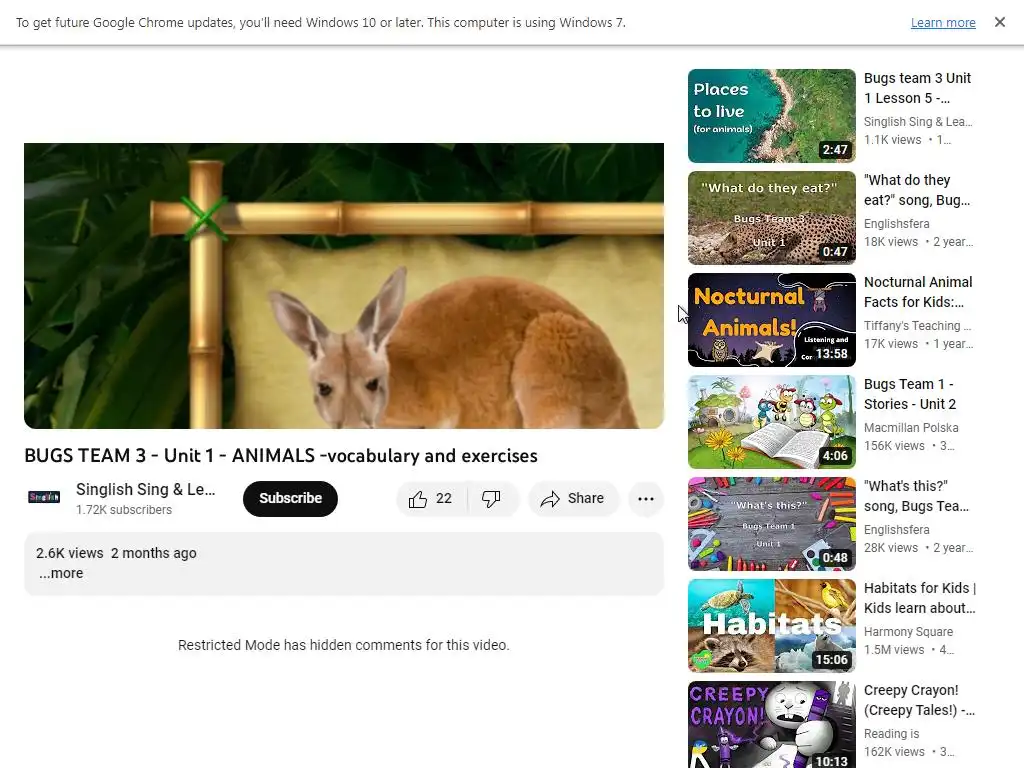Dislike the video with thumbs down icon
Image resolution: width=1024 pixels, height=768 pixels.
(492, 499)
